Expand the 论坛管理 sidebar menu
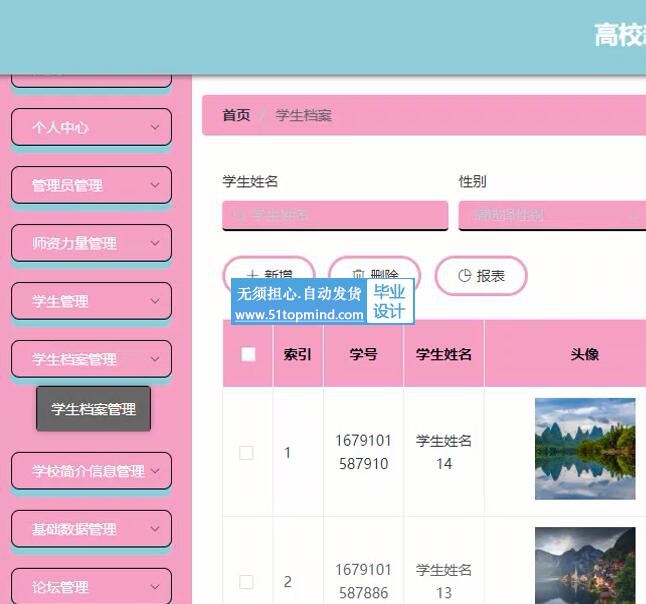The width and height of the screenshot is (646, 604). [x=91, y=586]
